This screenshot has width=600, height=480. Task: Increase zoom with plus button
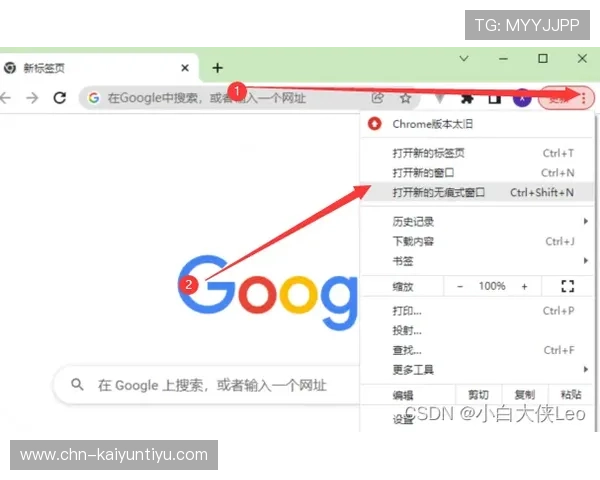[x=524, y=286]
